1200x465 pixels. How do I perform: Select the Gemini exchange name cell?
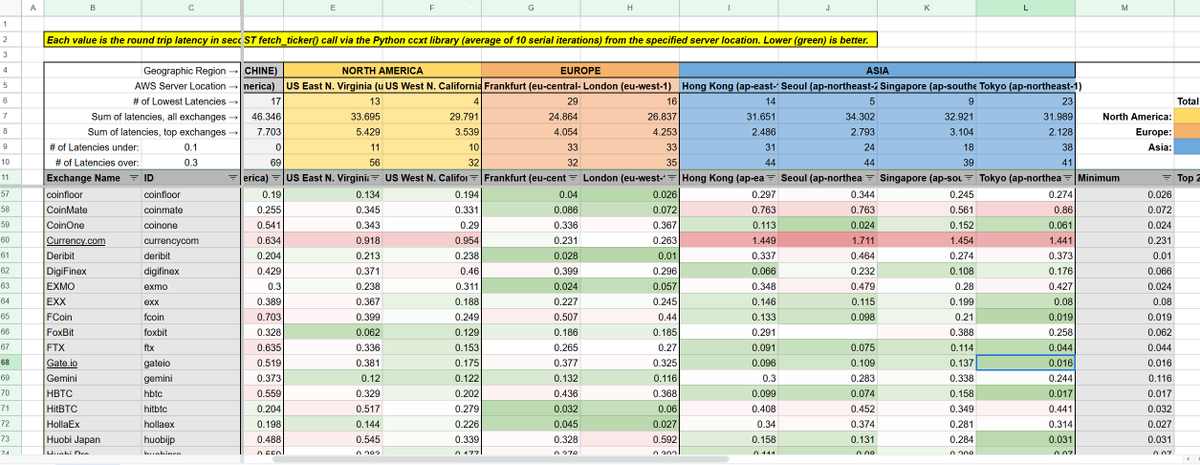(x=92, y=379)
